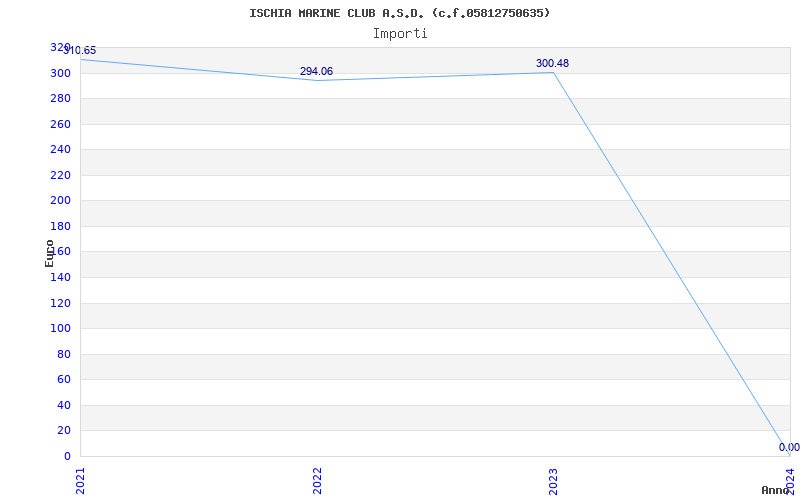Click the 140 y-axis tick label
This screenshot has width=800, height=500.
click(x=60, y=278)
